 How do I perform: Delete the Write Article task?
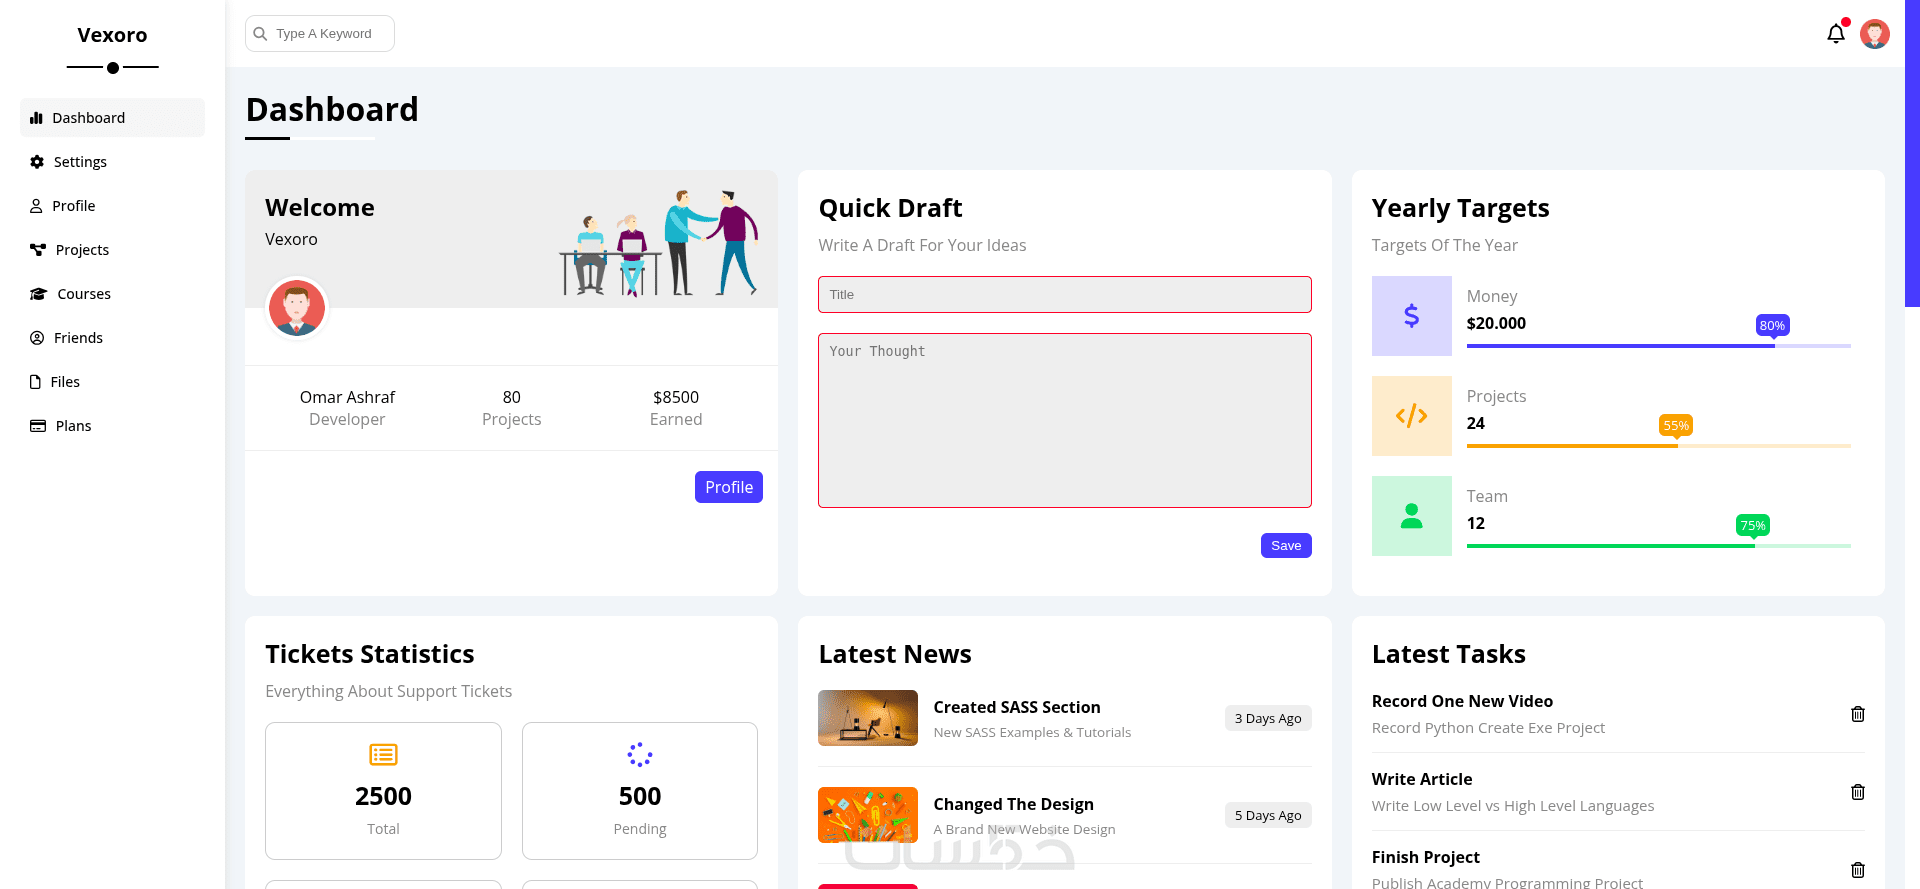(1858, 792)
